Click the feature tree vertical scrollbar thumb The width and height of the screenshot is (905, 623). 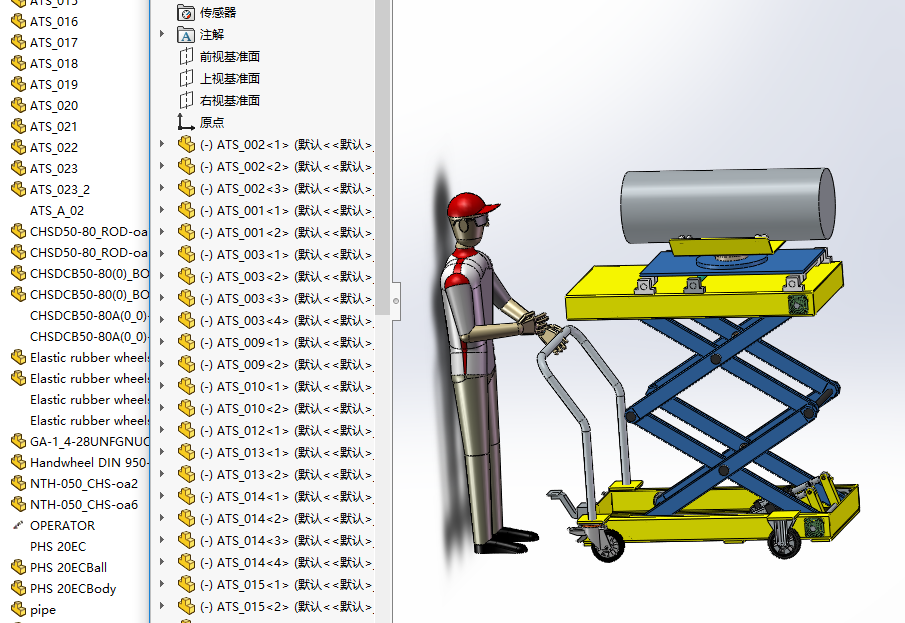tap(382, 156)
